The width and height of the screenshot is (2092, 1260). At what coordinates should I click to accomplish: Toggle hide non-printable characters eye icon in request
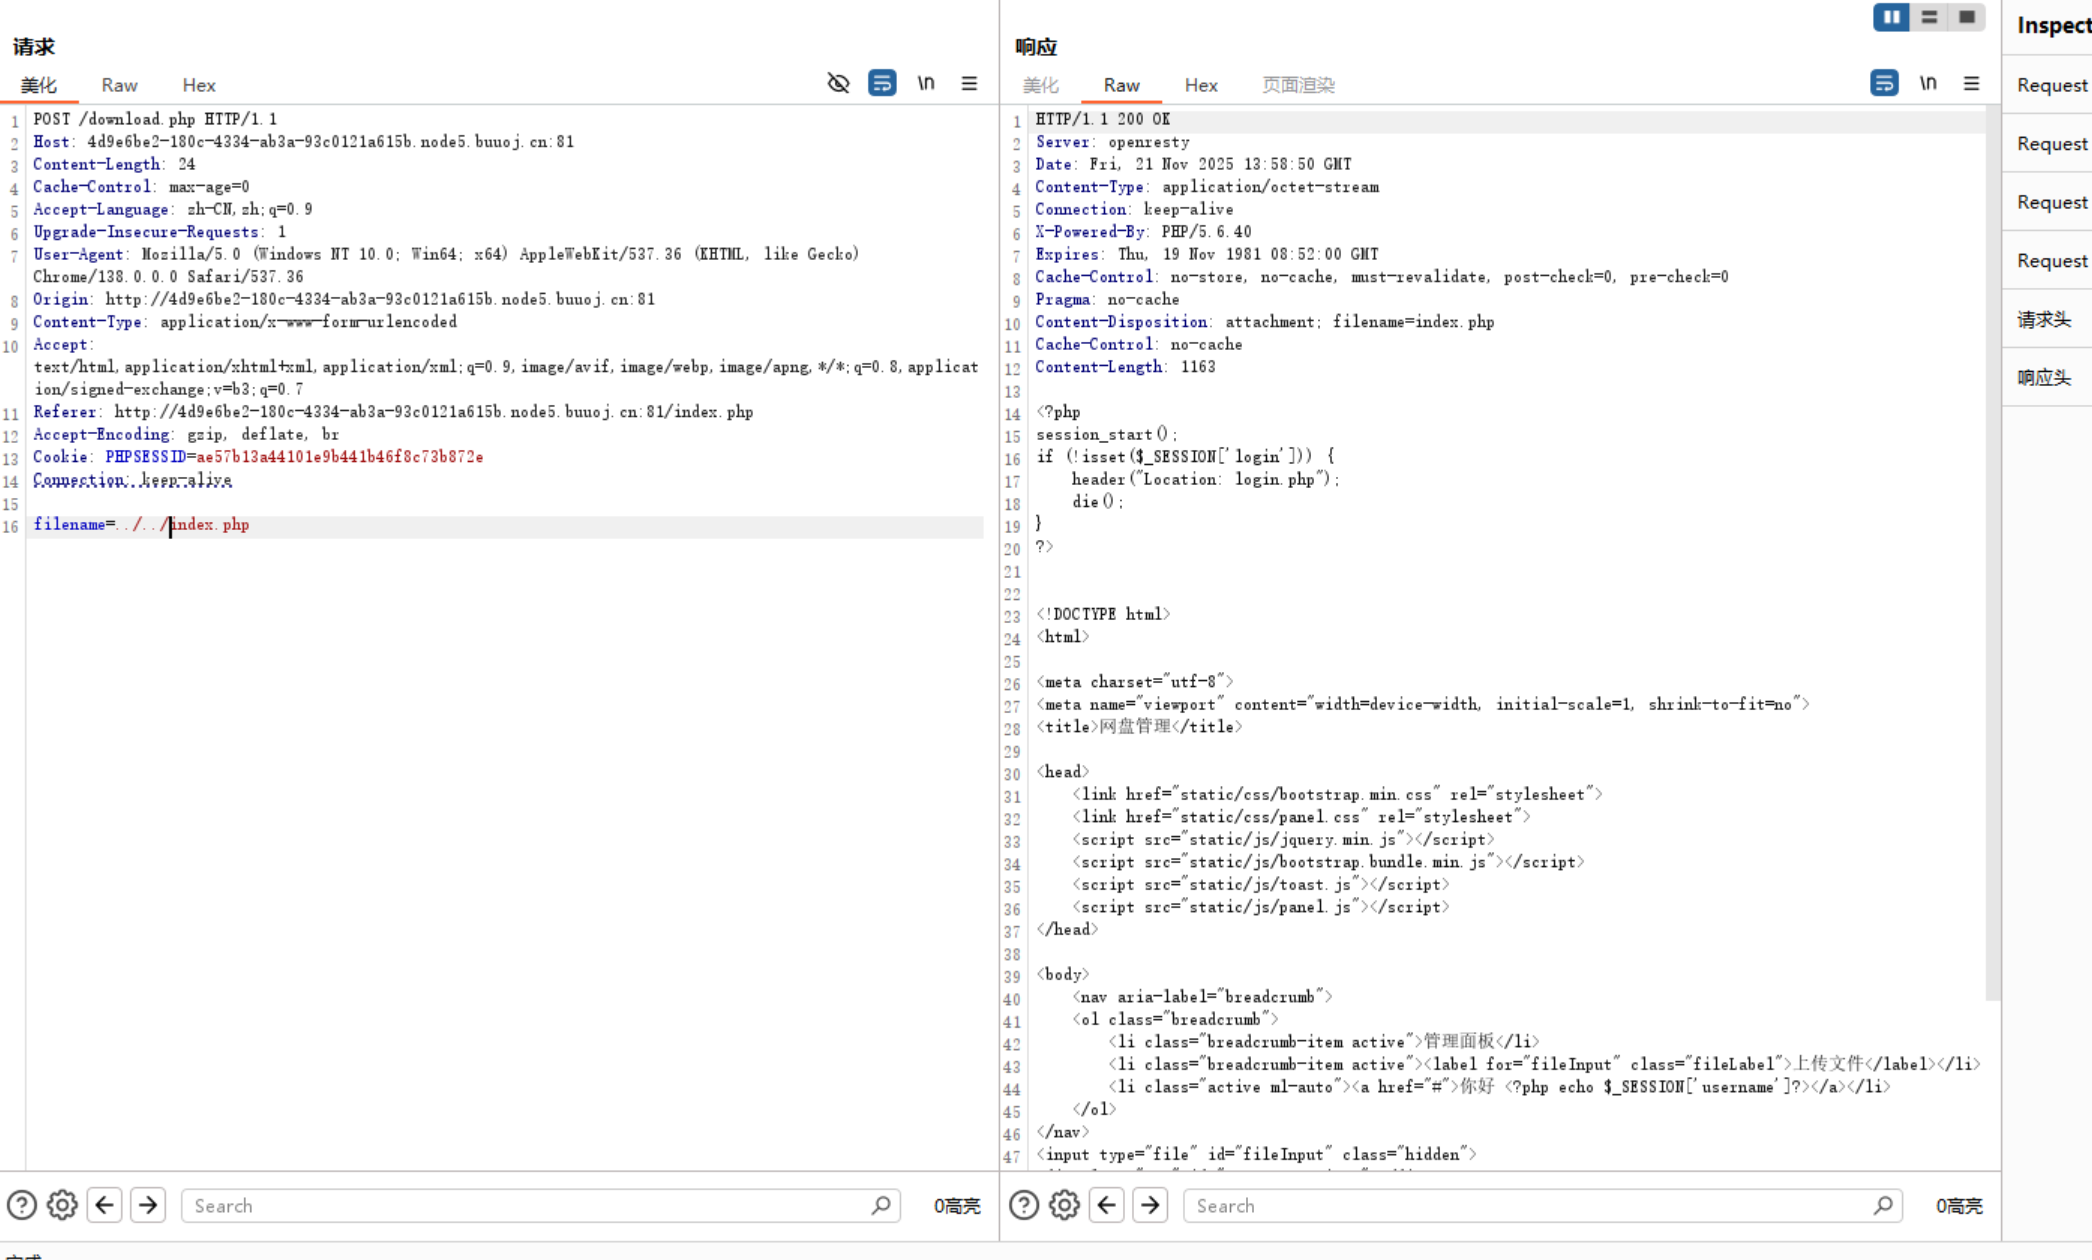pos(838,83)
